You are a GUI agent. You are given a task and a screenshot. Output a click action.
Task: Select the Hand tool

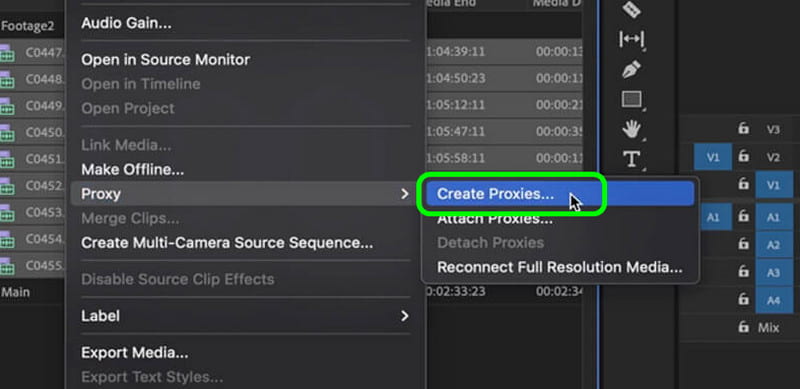[x=632, y=129]
